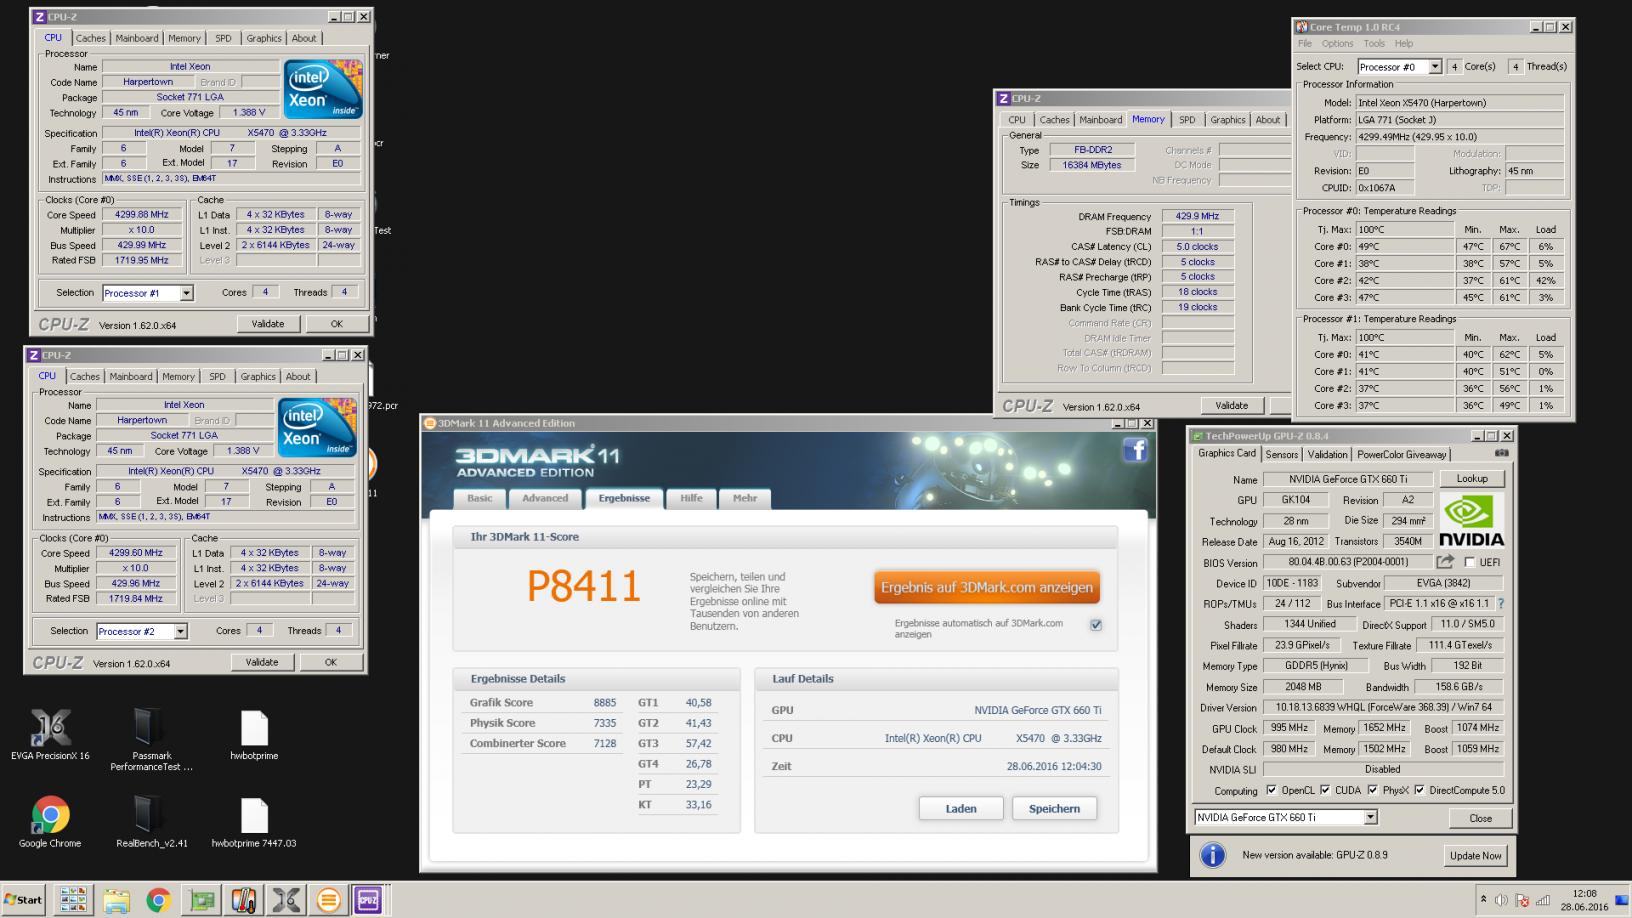This screenshot has height=918, width=1632.
Task: Open the Processor #1 selection dropdown in CPU-Z
Action: pyautogui.click(x=186, y=293)
